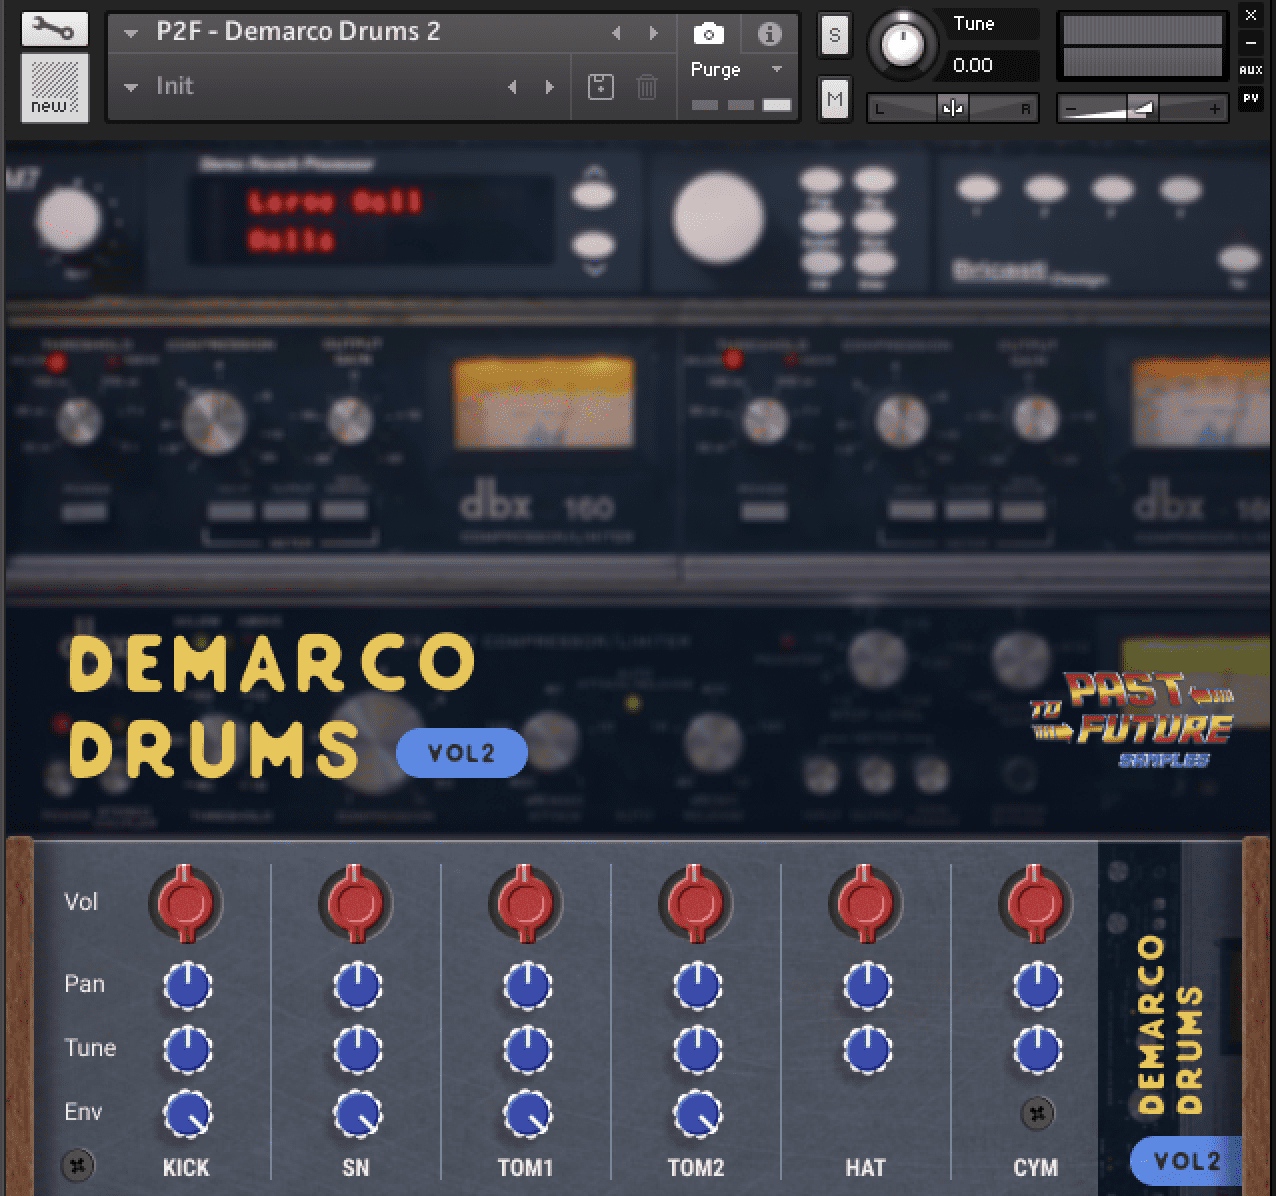This screenshot has width=1276, height=1196.
Task: Open the Init snapshot dropdown arrow
Action: [x=130, y=87]
